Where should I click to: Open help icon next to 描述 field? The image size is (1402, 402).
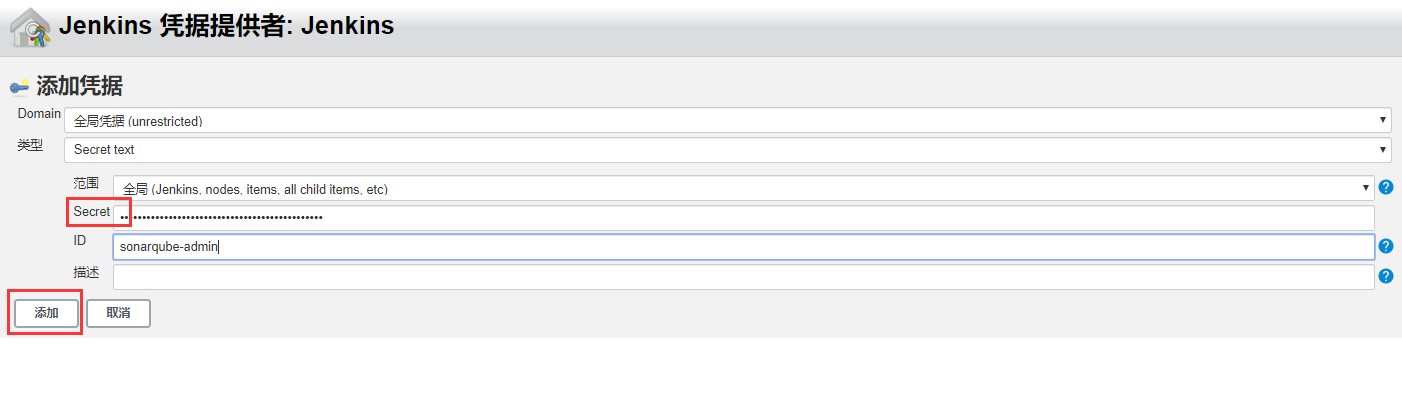(1385, 276)
